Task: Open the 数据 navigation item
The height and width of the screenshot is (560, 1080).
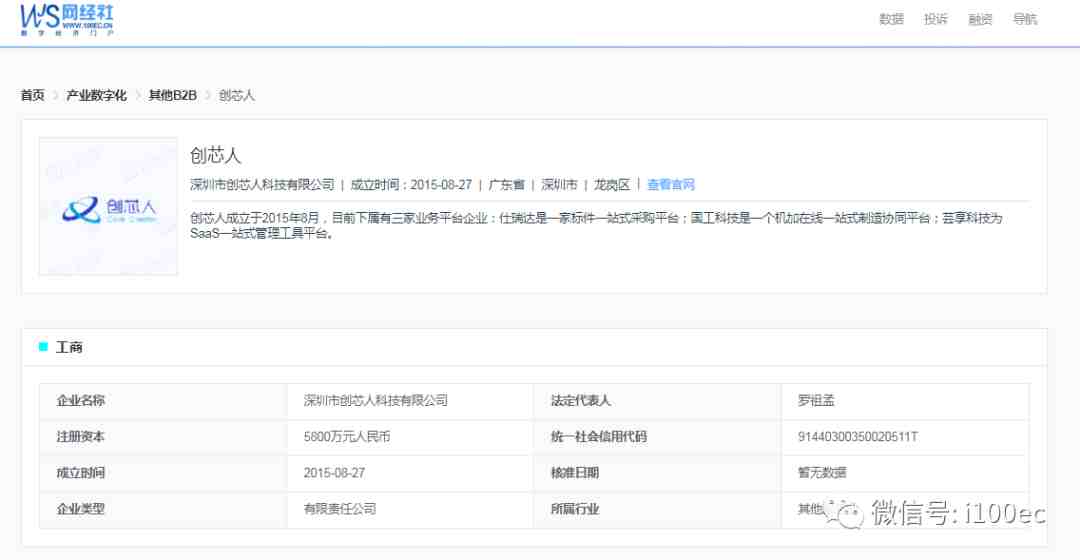Action: pos(891,19)
